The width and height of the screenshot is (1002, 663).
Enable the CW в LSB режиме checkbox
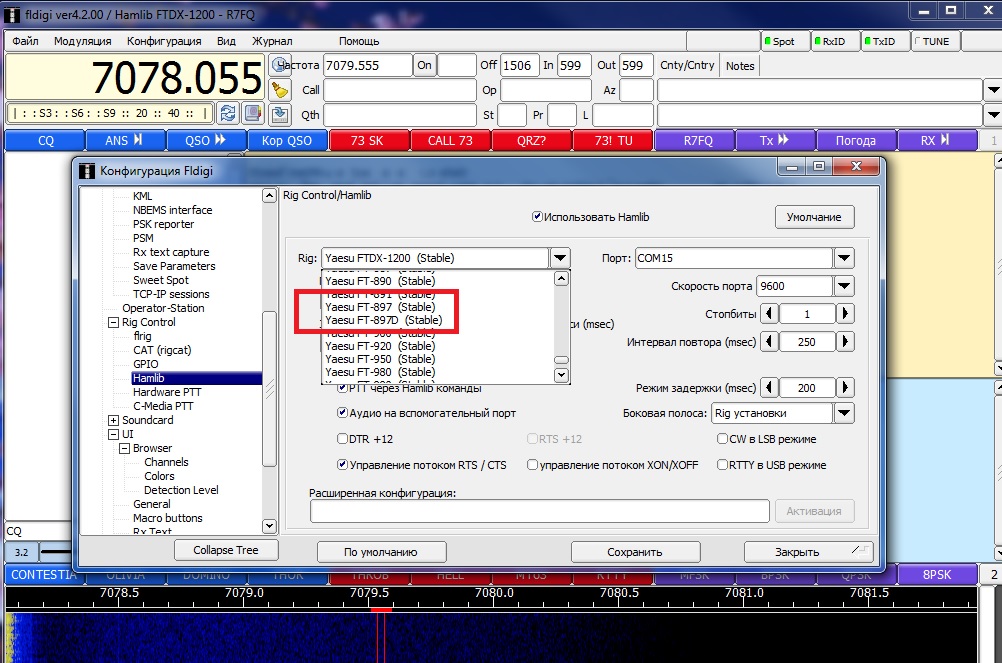(x=723, y=439)
